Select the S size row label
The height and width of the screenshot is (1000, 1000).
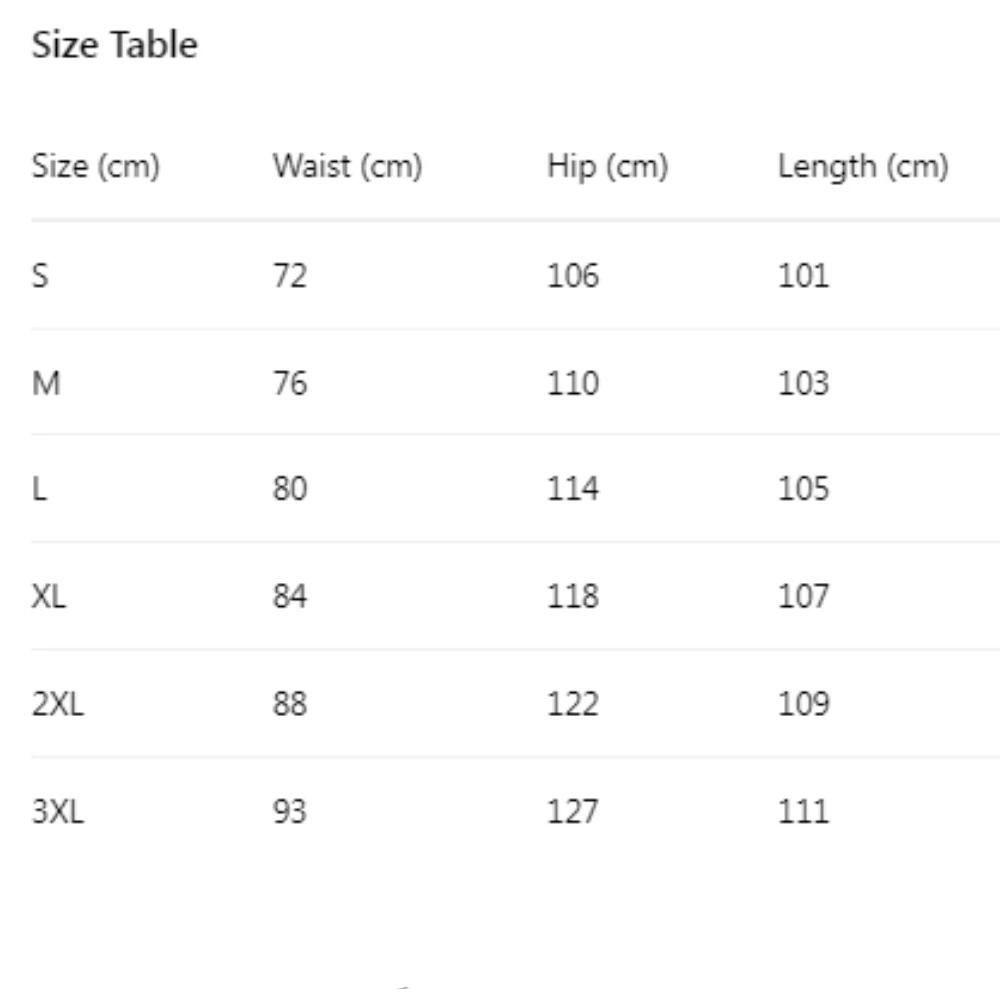pyautogui.click(x=40, y=275)
